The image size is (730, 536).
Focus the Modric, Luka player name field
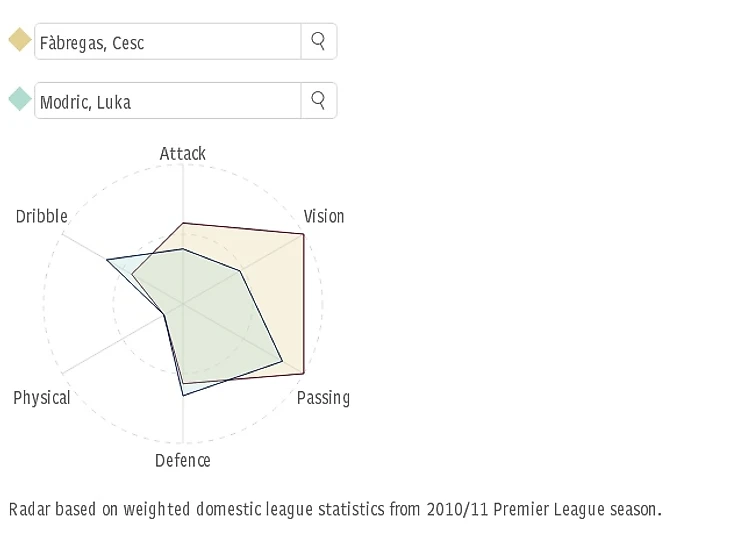click(x=167, y=101)
